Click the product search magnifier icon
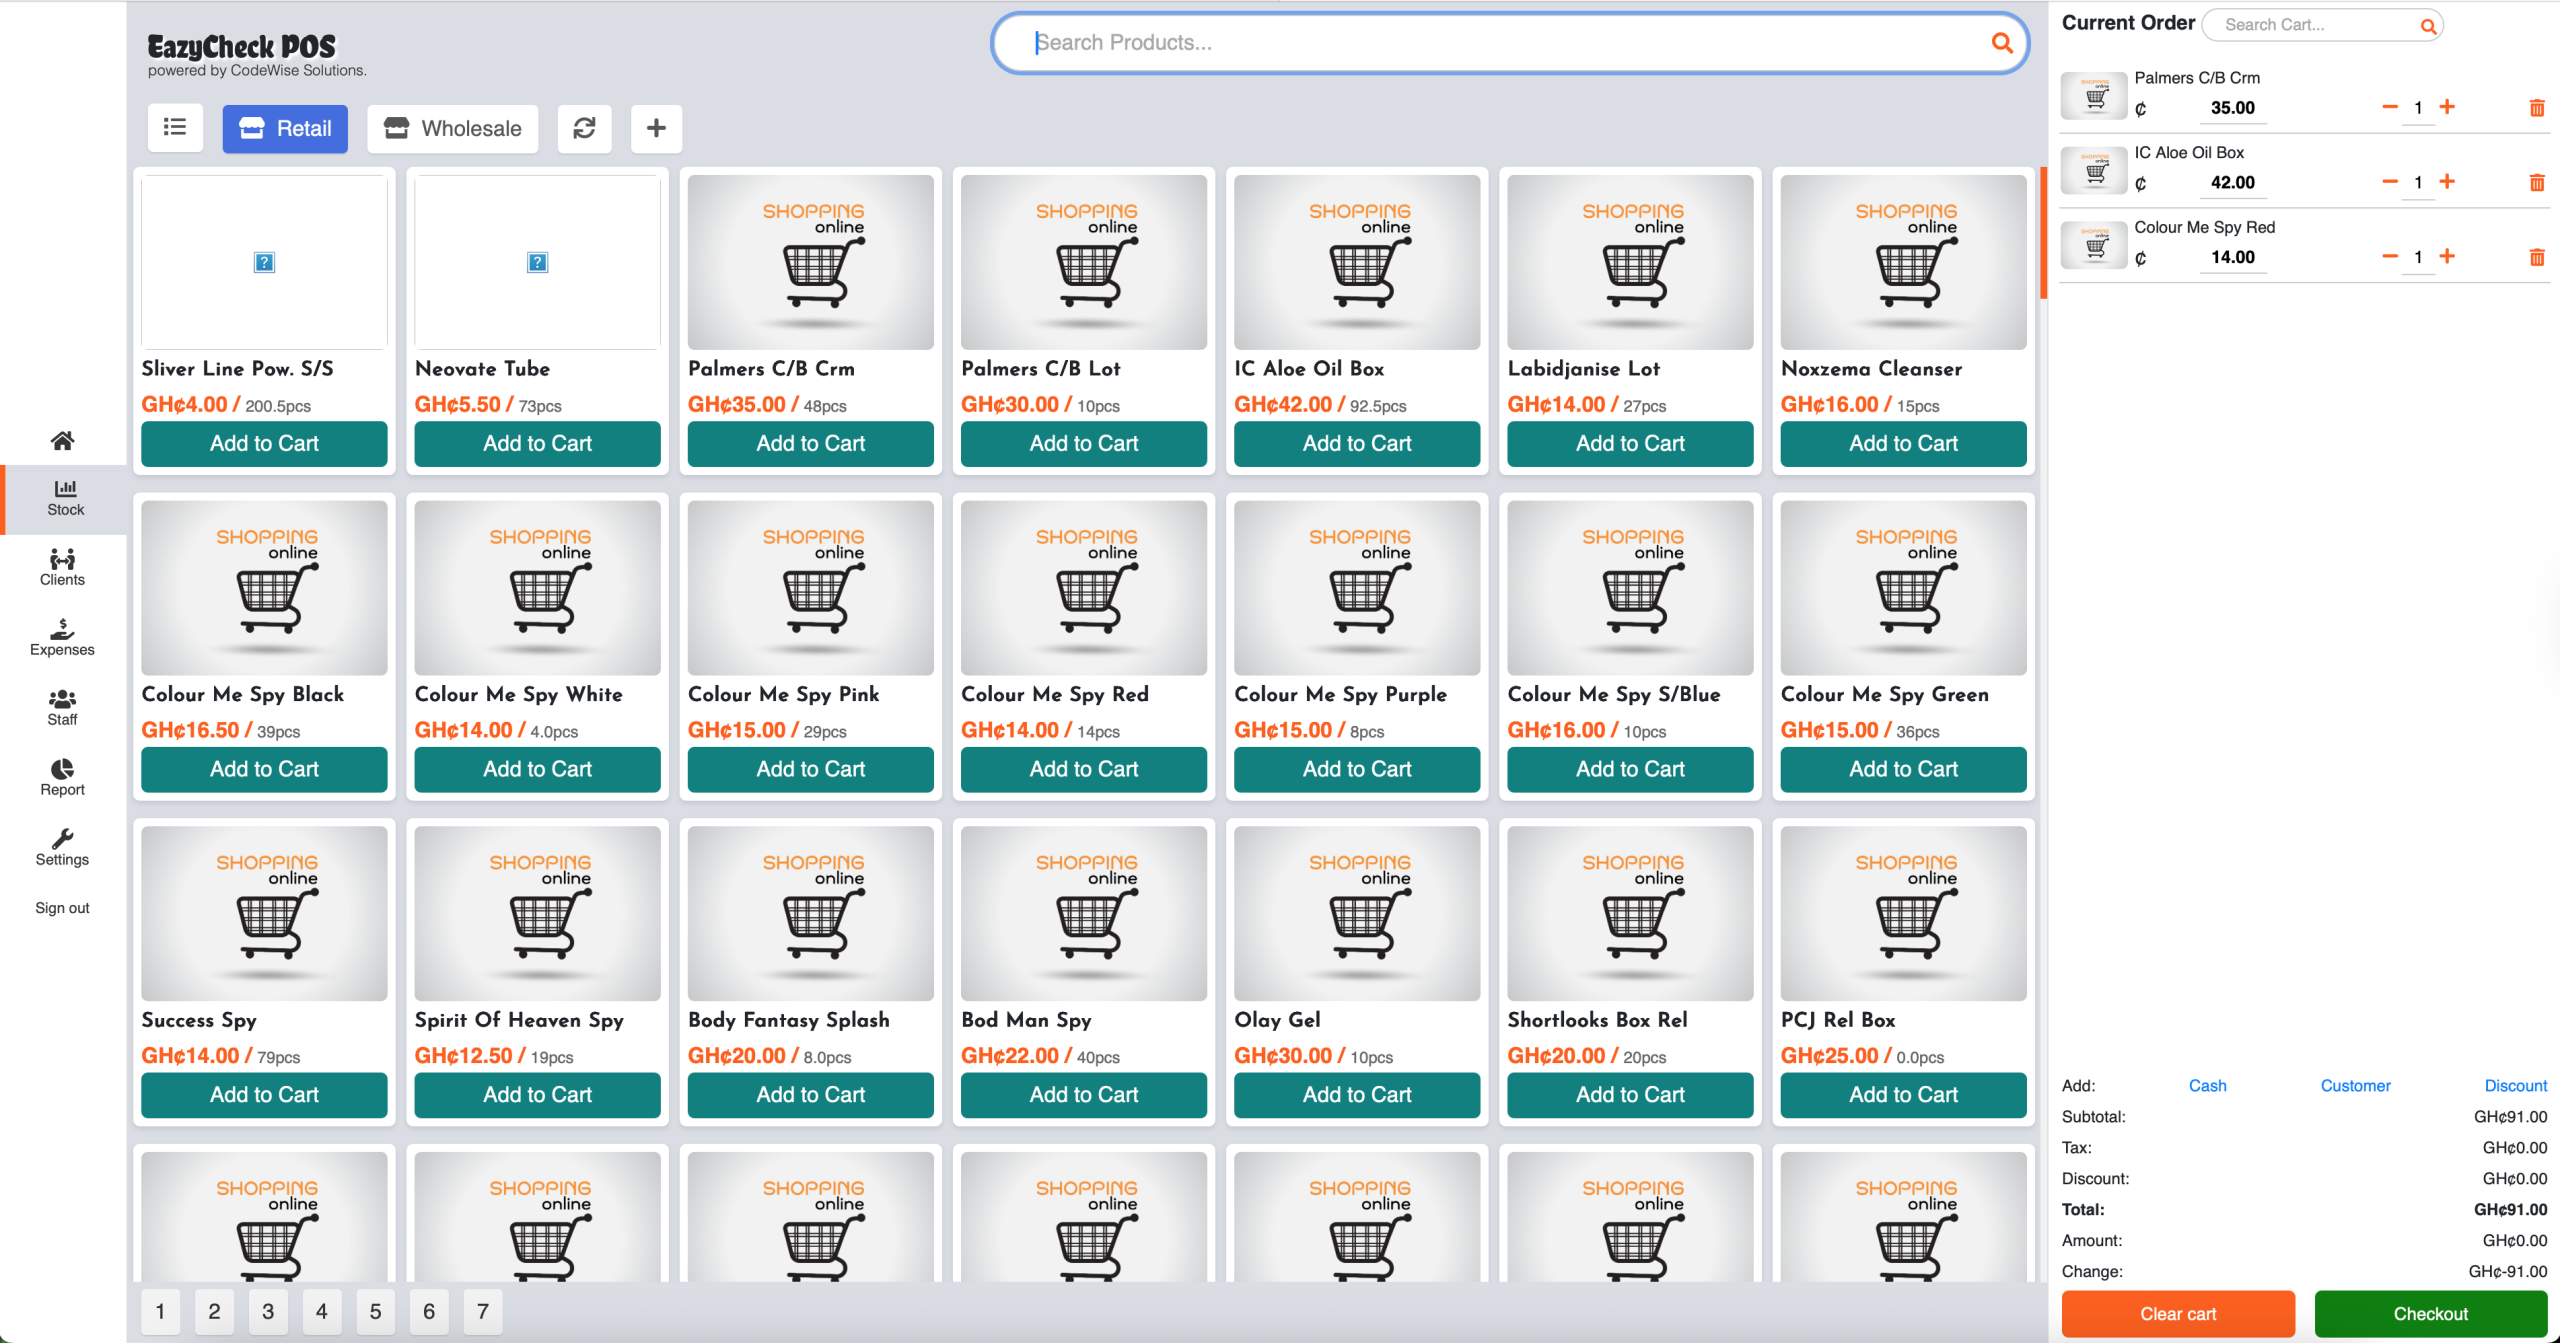Viewport: 2560px width, 1343px height. pos(2001,43)
